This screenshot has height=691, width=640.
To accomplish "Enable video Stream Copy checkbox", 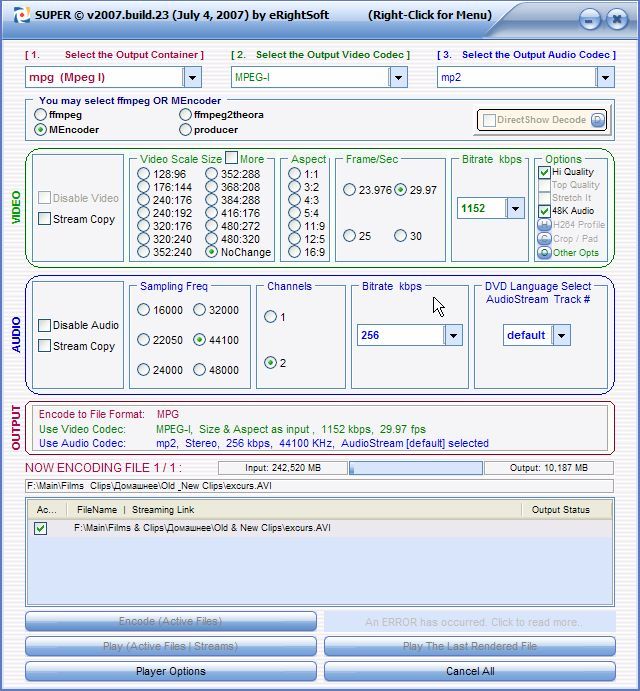I will (44, 219).
